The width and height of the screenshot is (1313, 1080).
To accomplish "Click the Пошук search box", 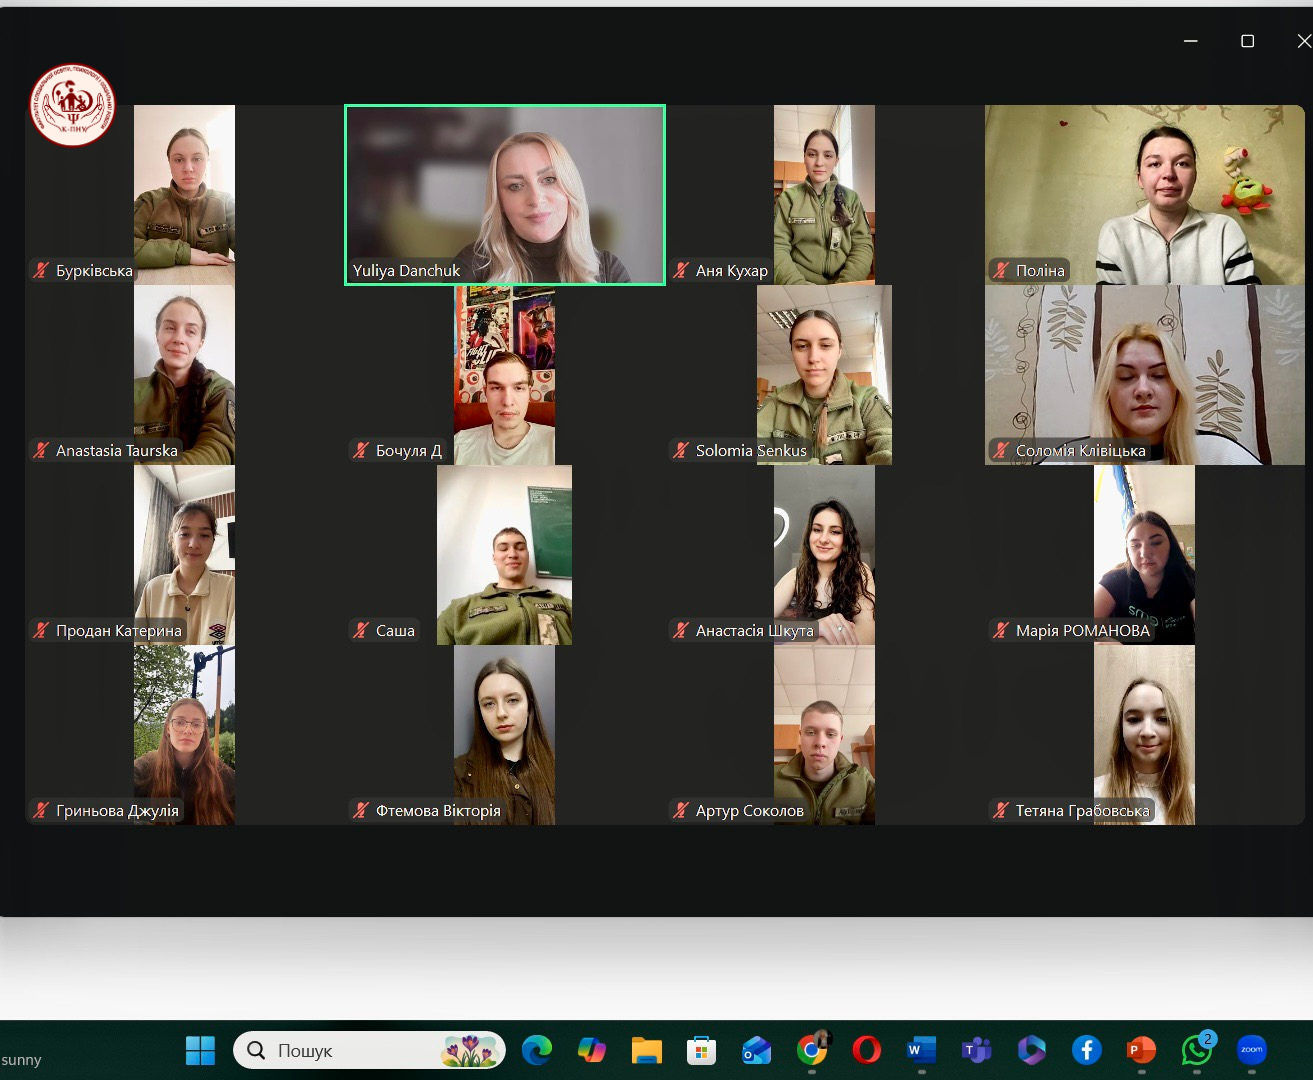I will click(350, 1050).
